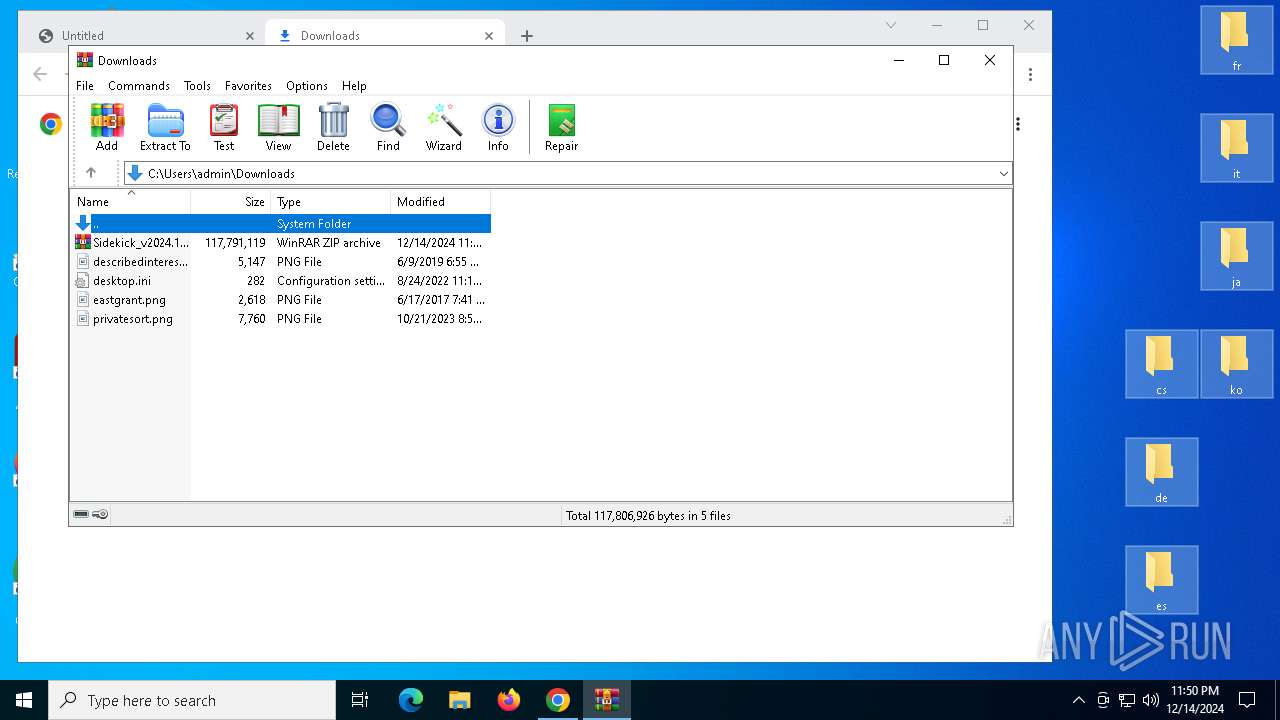Close the Downloads browser tab
This screenshot has height=720, width=1280.
(489, 36)
